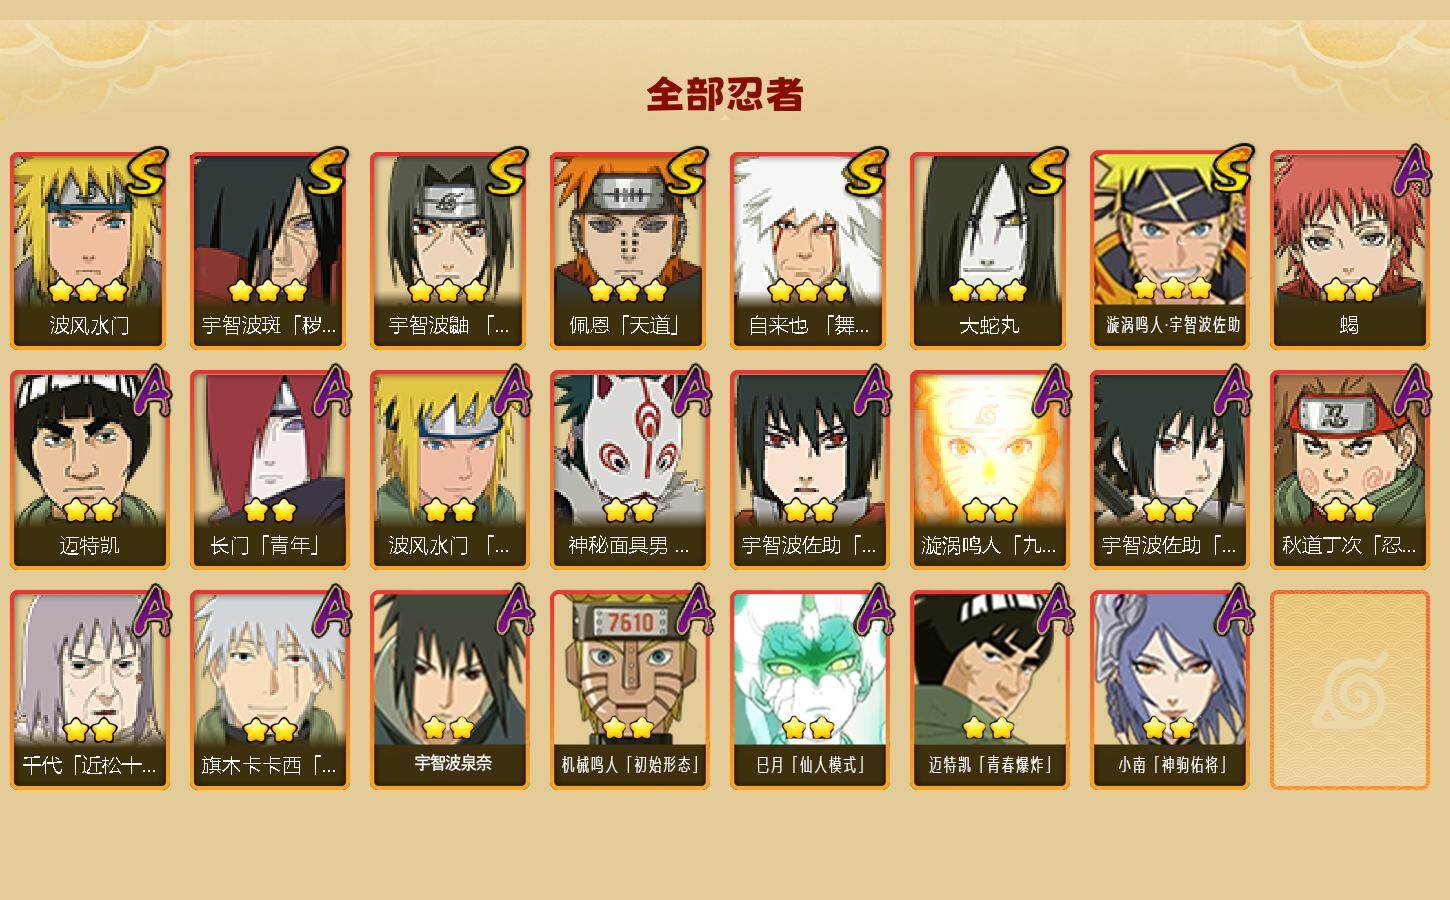1450x900 pixels.
Task: Click the A rank badge on 蝎
Action: tap(1412, 170)
